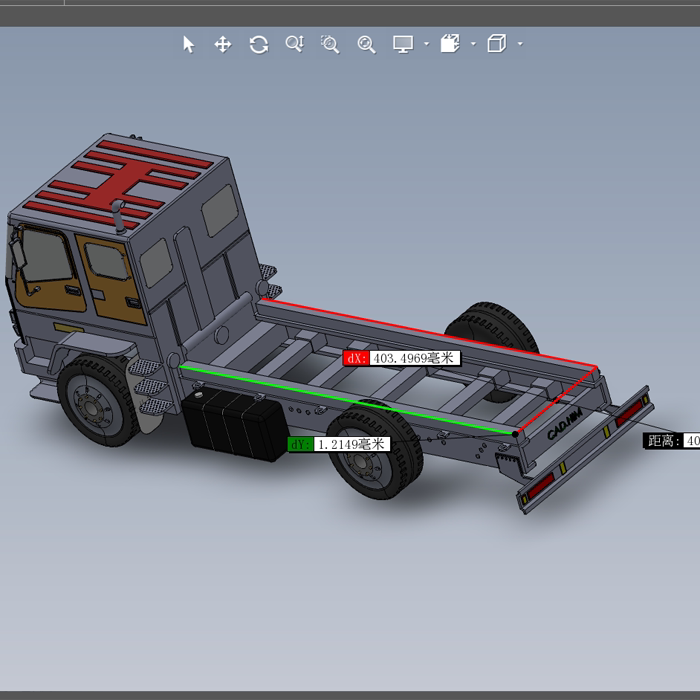Activate the rotate view tool
700x700 pixels.
[x=259, y=45]
